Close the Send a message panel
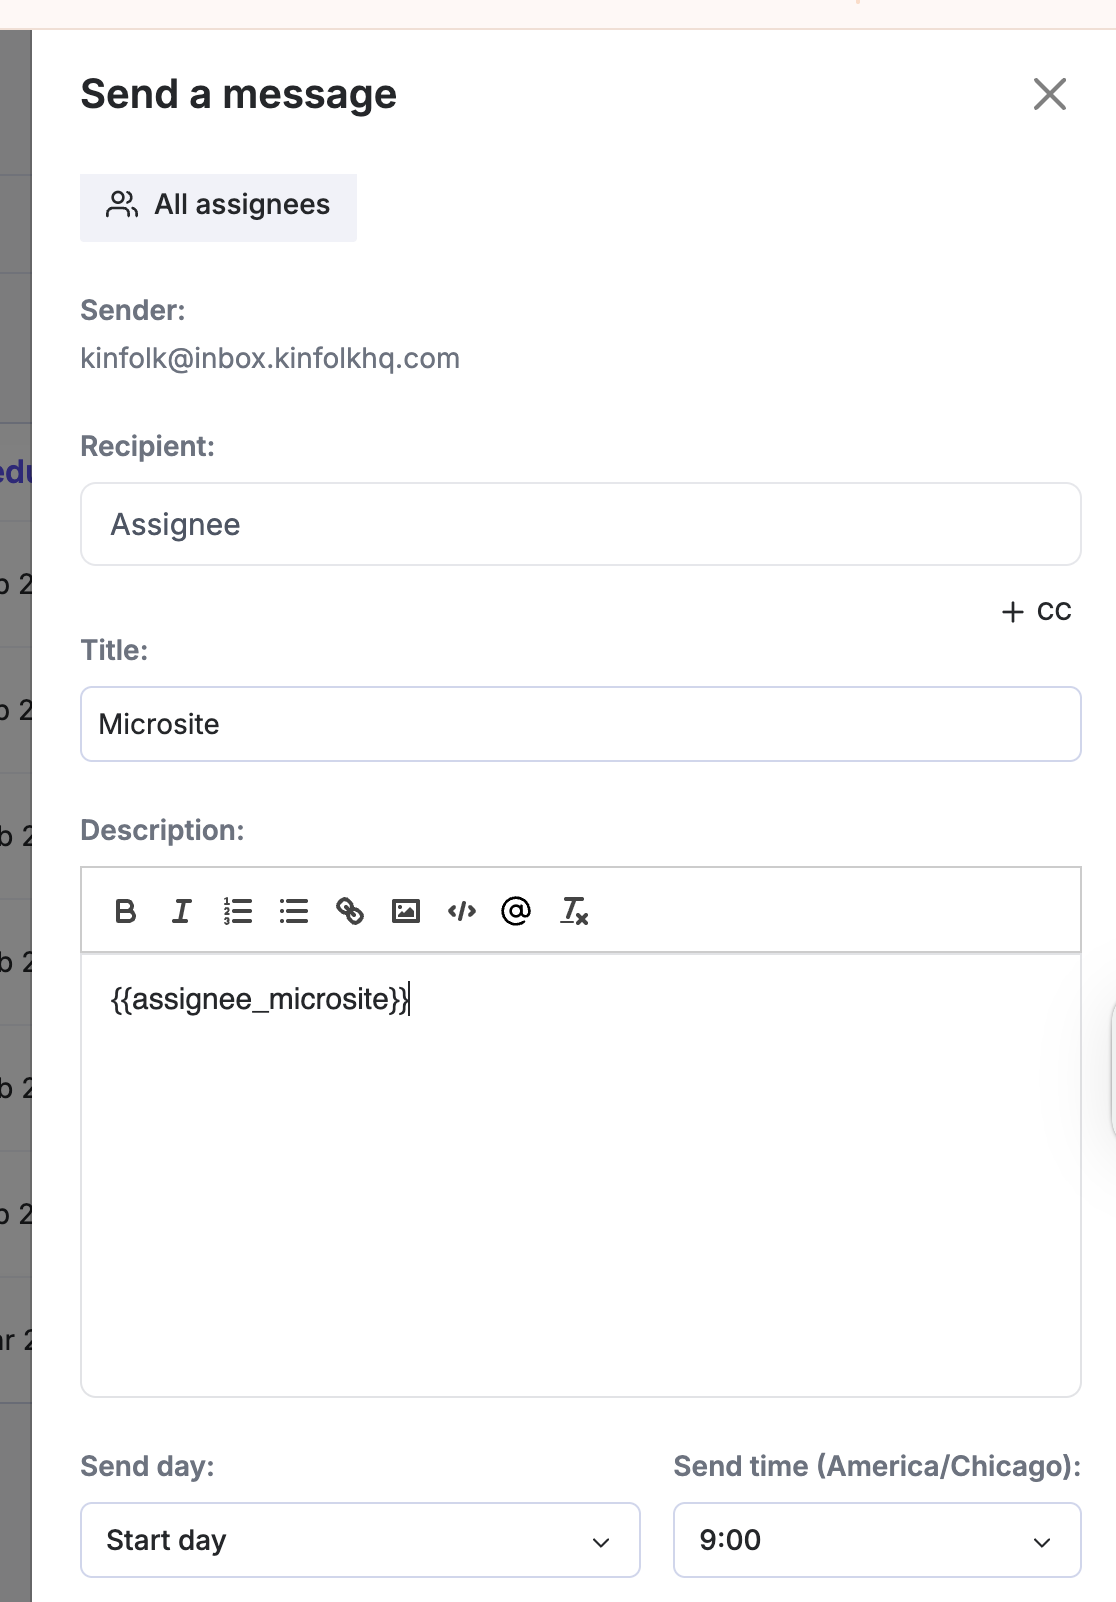This screenshot has height=1602, width=1116. [1050, 94]
